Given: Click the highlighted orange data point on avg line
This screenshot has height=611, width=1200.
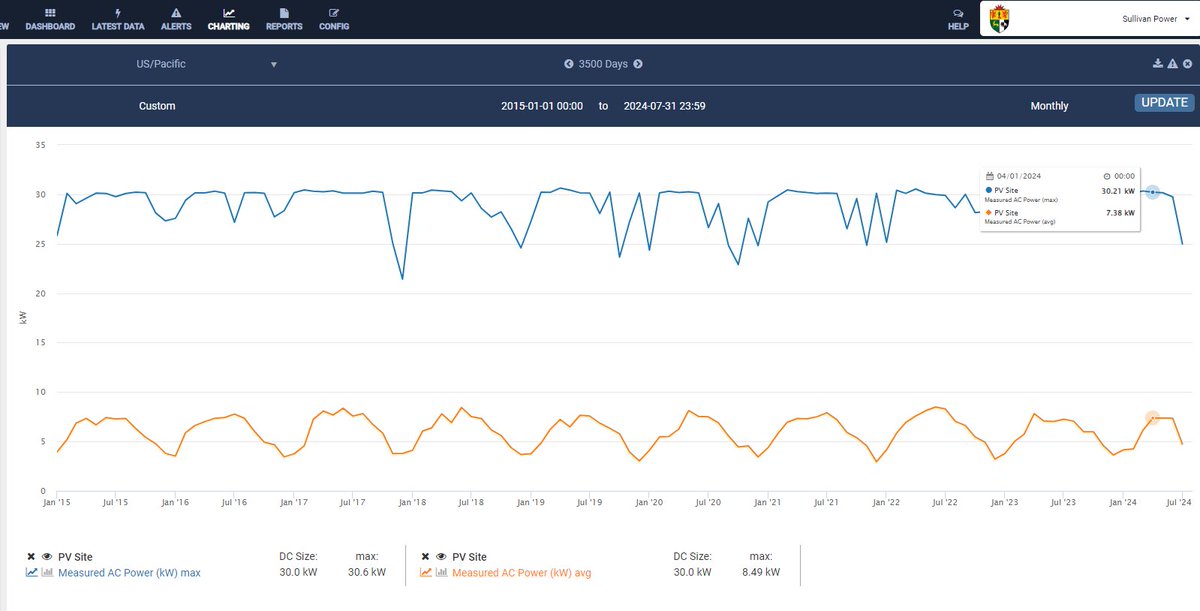Looking at the screenshot, I should click(1152, 418).
